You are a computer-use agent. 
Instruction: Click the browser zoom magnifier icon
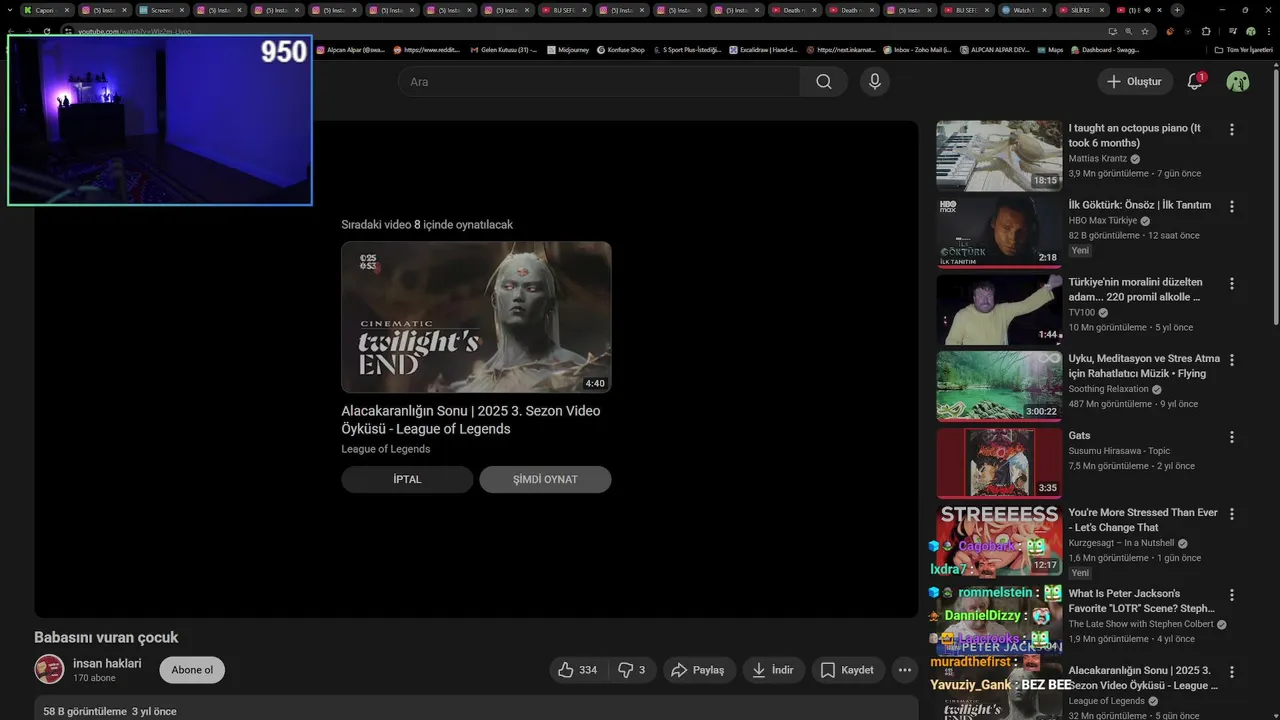1128,31
